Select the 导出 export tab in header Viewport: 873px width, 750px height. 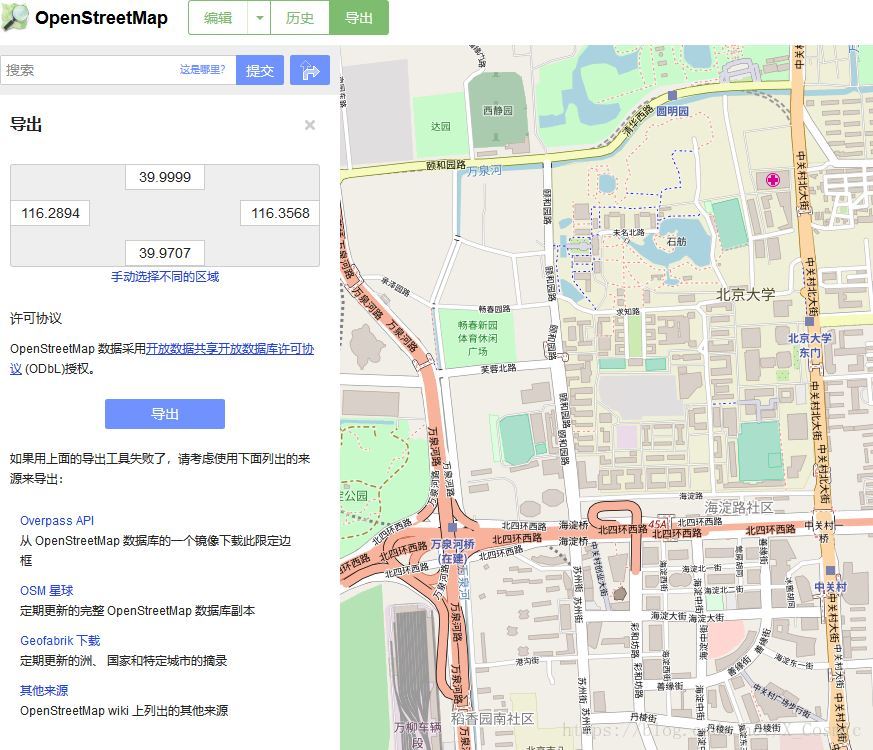tap(359, 18)
